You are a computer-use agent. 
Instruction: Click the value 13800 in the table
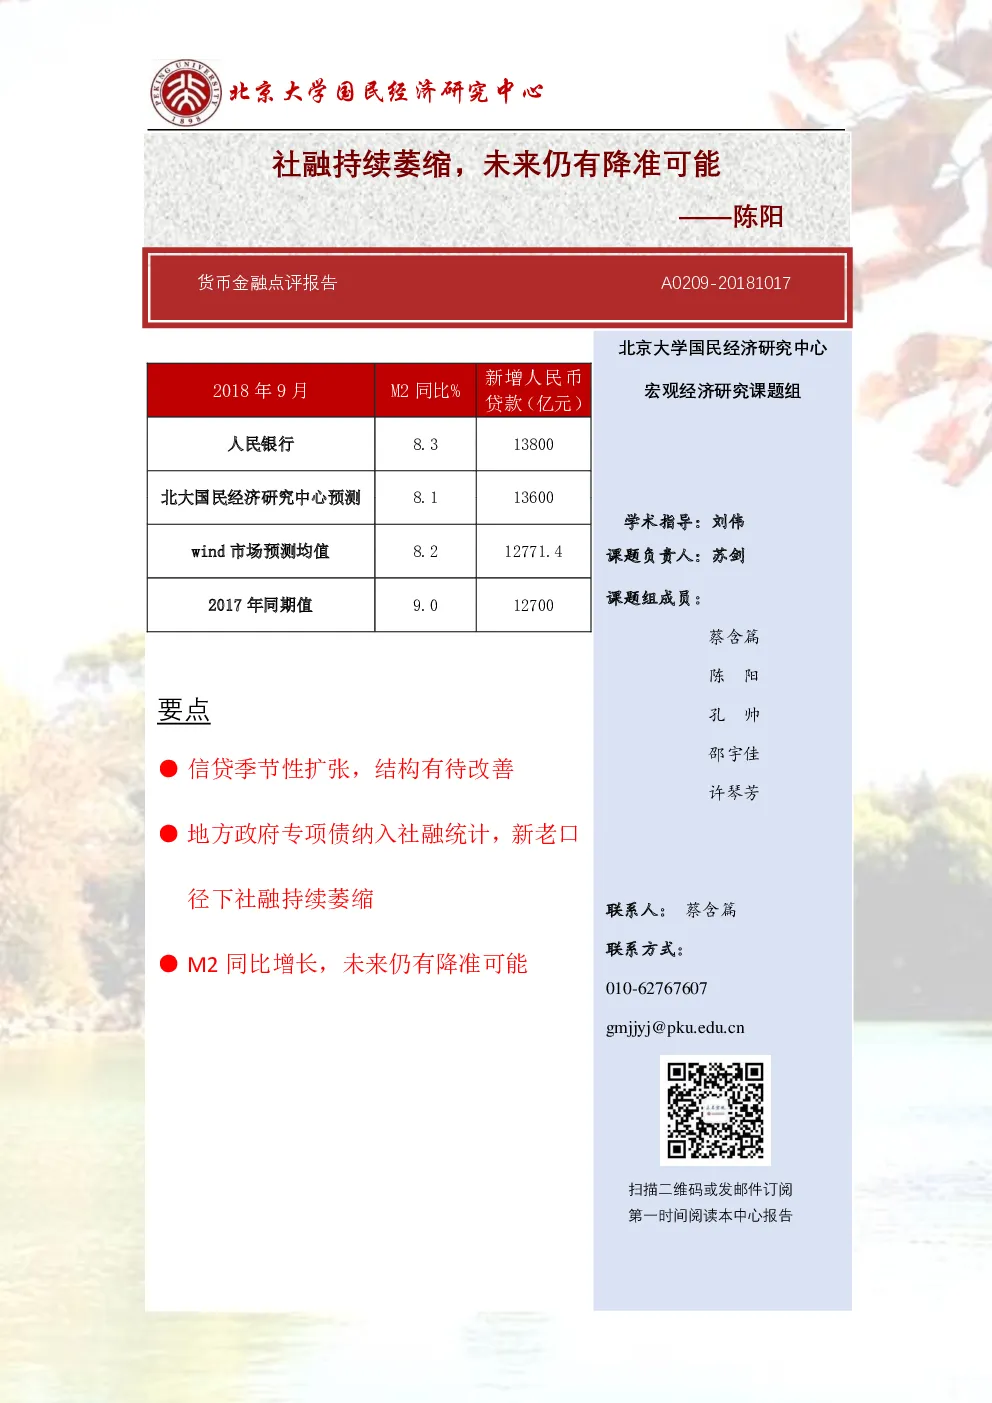click(533, 444)
